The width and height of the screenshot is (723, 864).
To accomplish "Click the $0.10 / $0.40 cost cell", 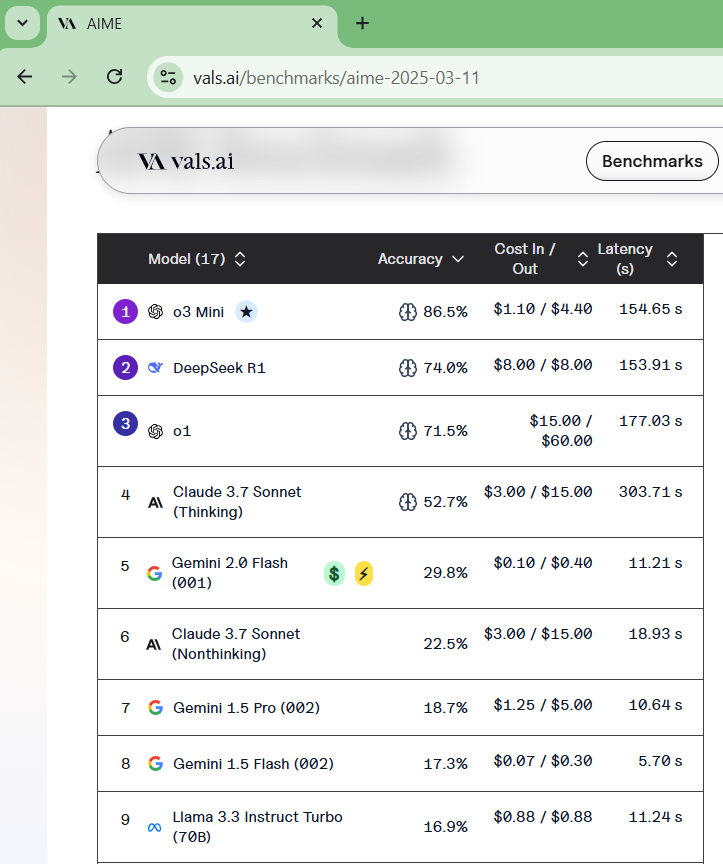I will coord(543,563).
